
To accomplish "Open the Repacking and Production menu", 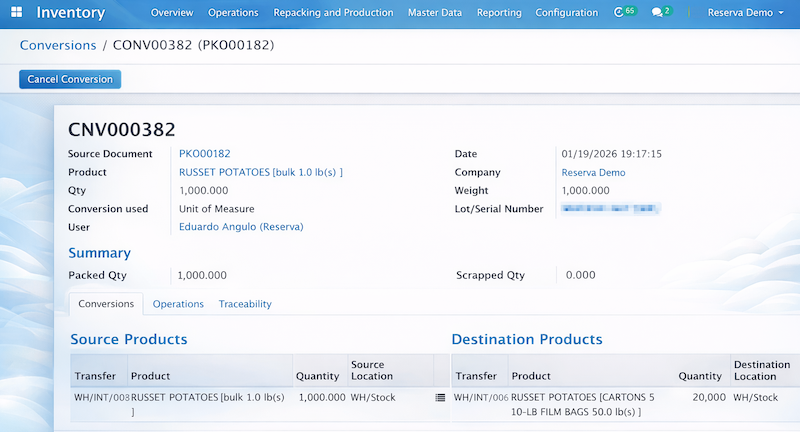I will (x=333, y=13).
